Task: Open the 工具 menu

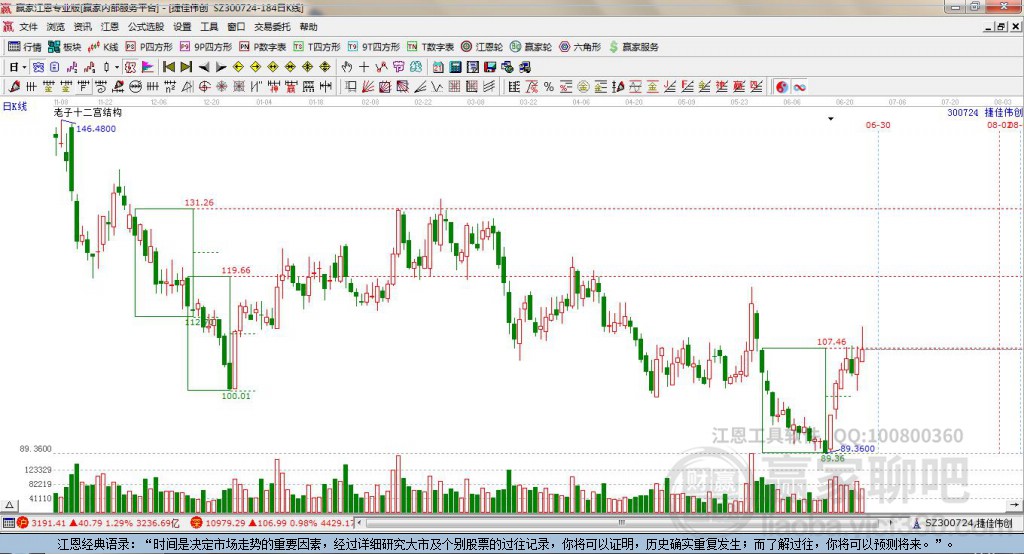Action: coord(209,27)
